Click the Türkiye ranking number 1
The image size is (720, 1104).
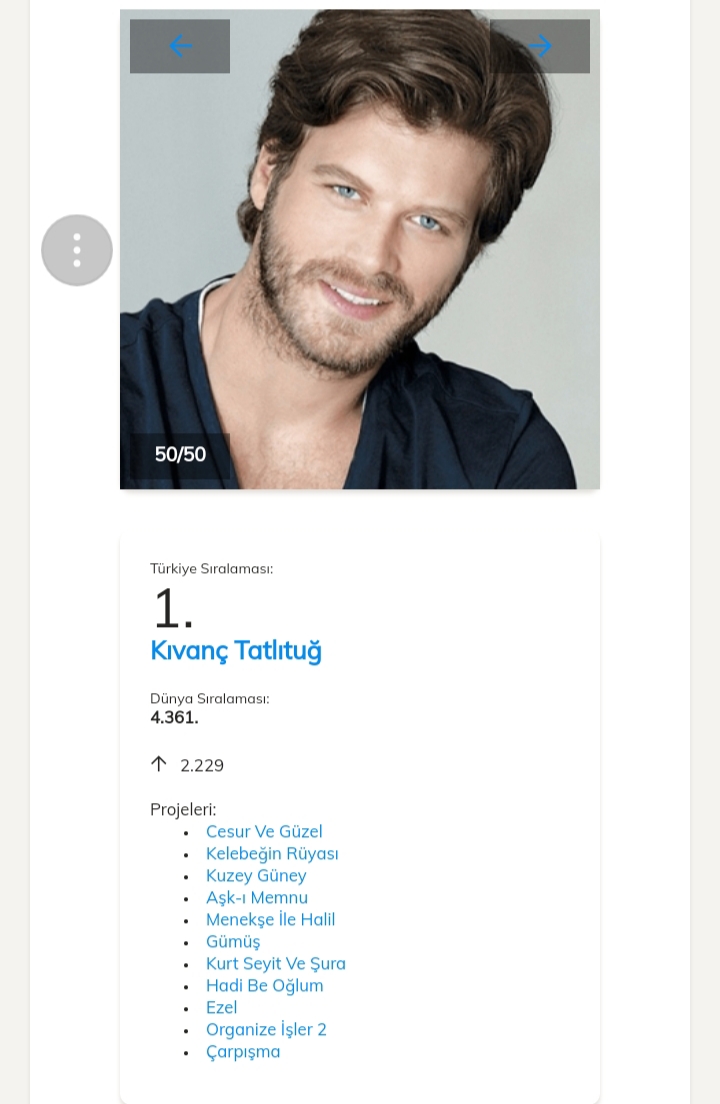(172, 608)
